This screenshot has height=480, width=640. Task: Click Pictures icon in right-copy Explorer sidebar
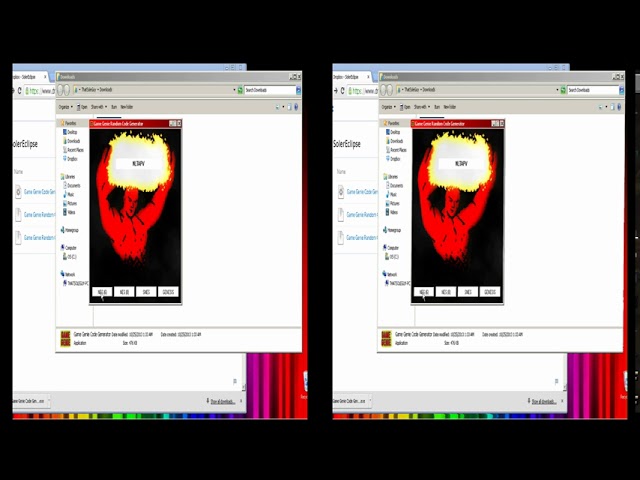(x=387, y=203)
